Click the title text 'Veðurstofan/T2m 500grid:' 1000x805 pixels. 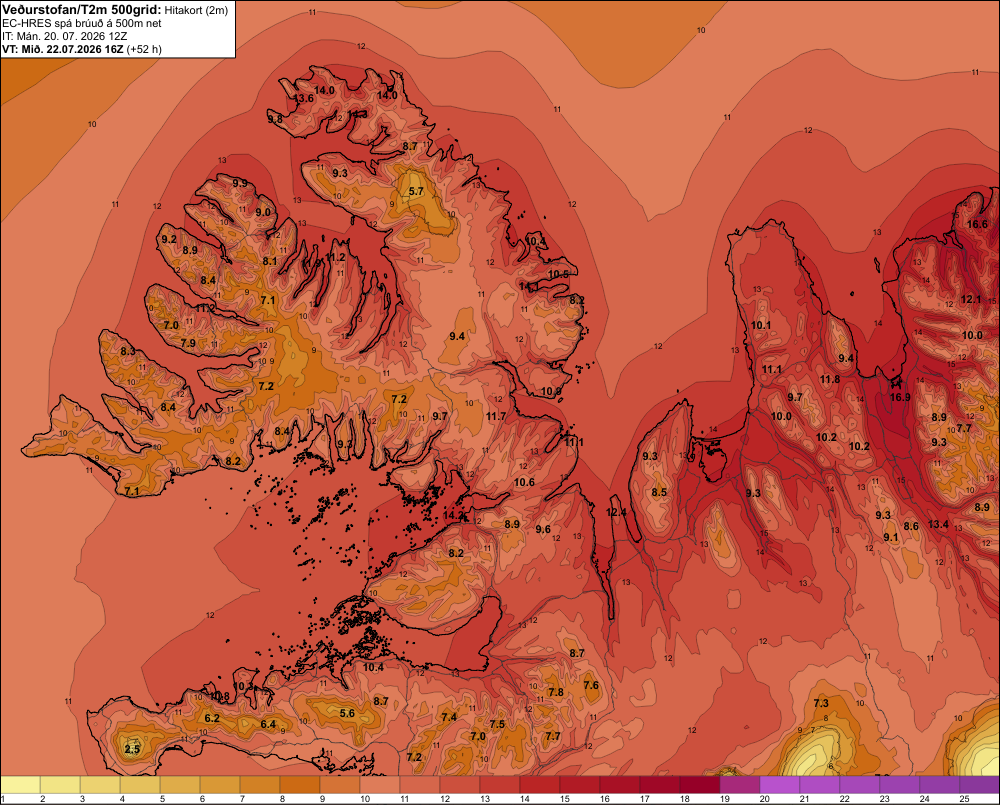pyautogui.click(x=82, y=9)
